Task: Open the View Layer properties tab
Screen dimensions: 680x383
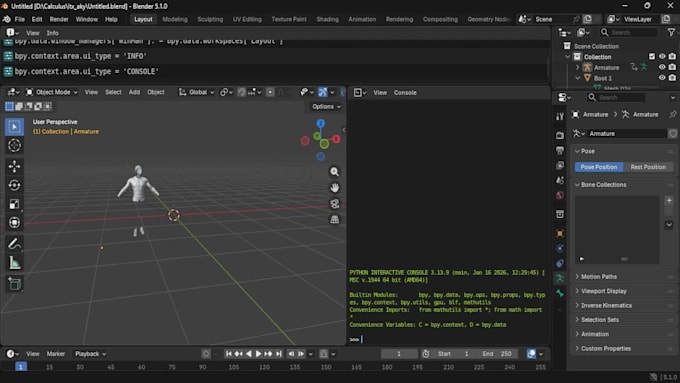Action: (560, 165)
